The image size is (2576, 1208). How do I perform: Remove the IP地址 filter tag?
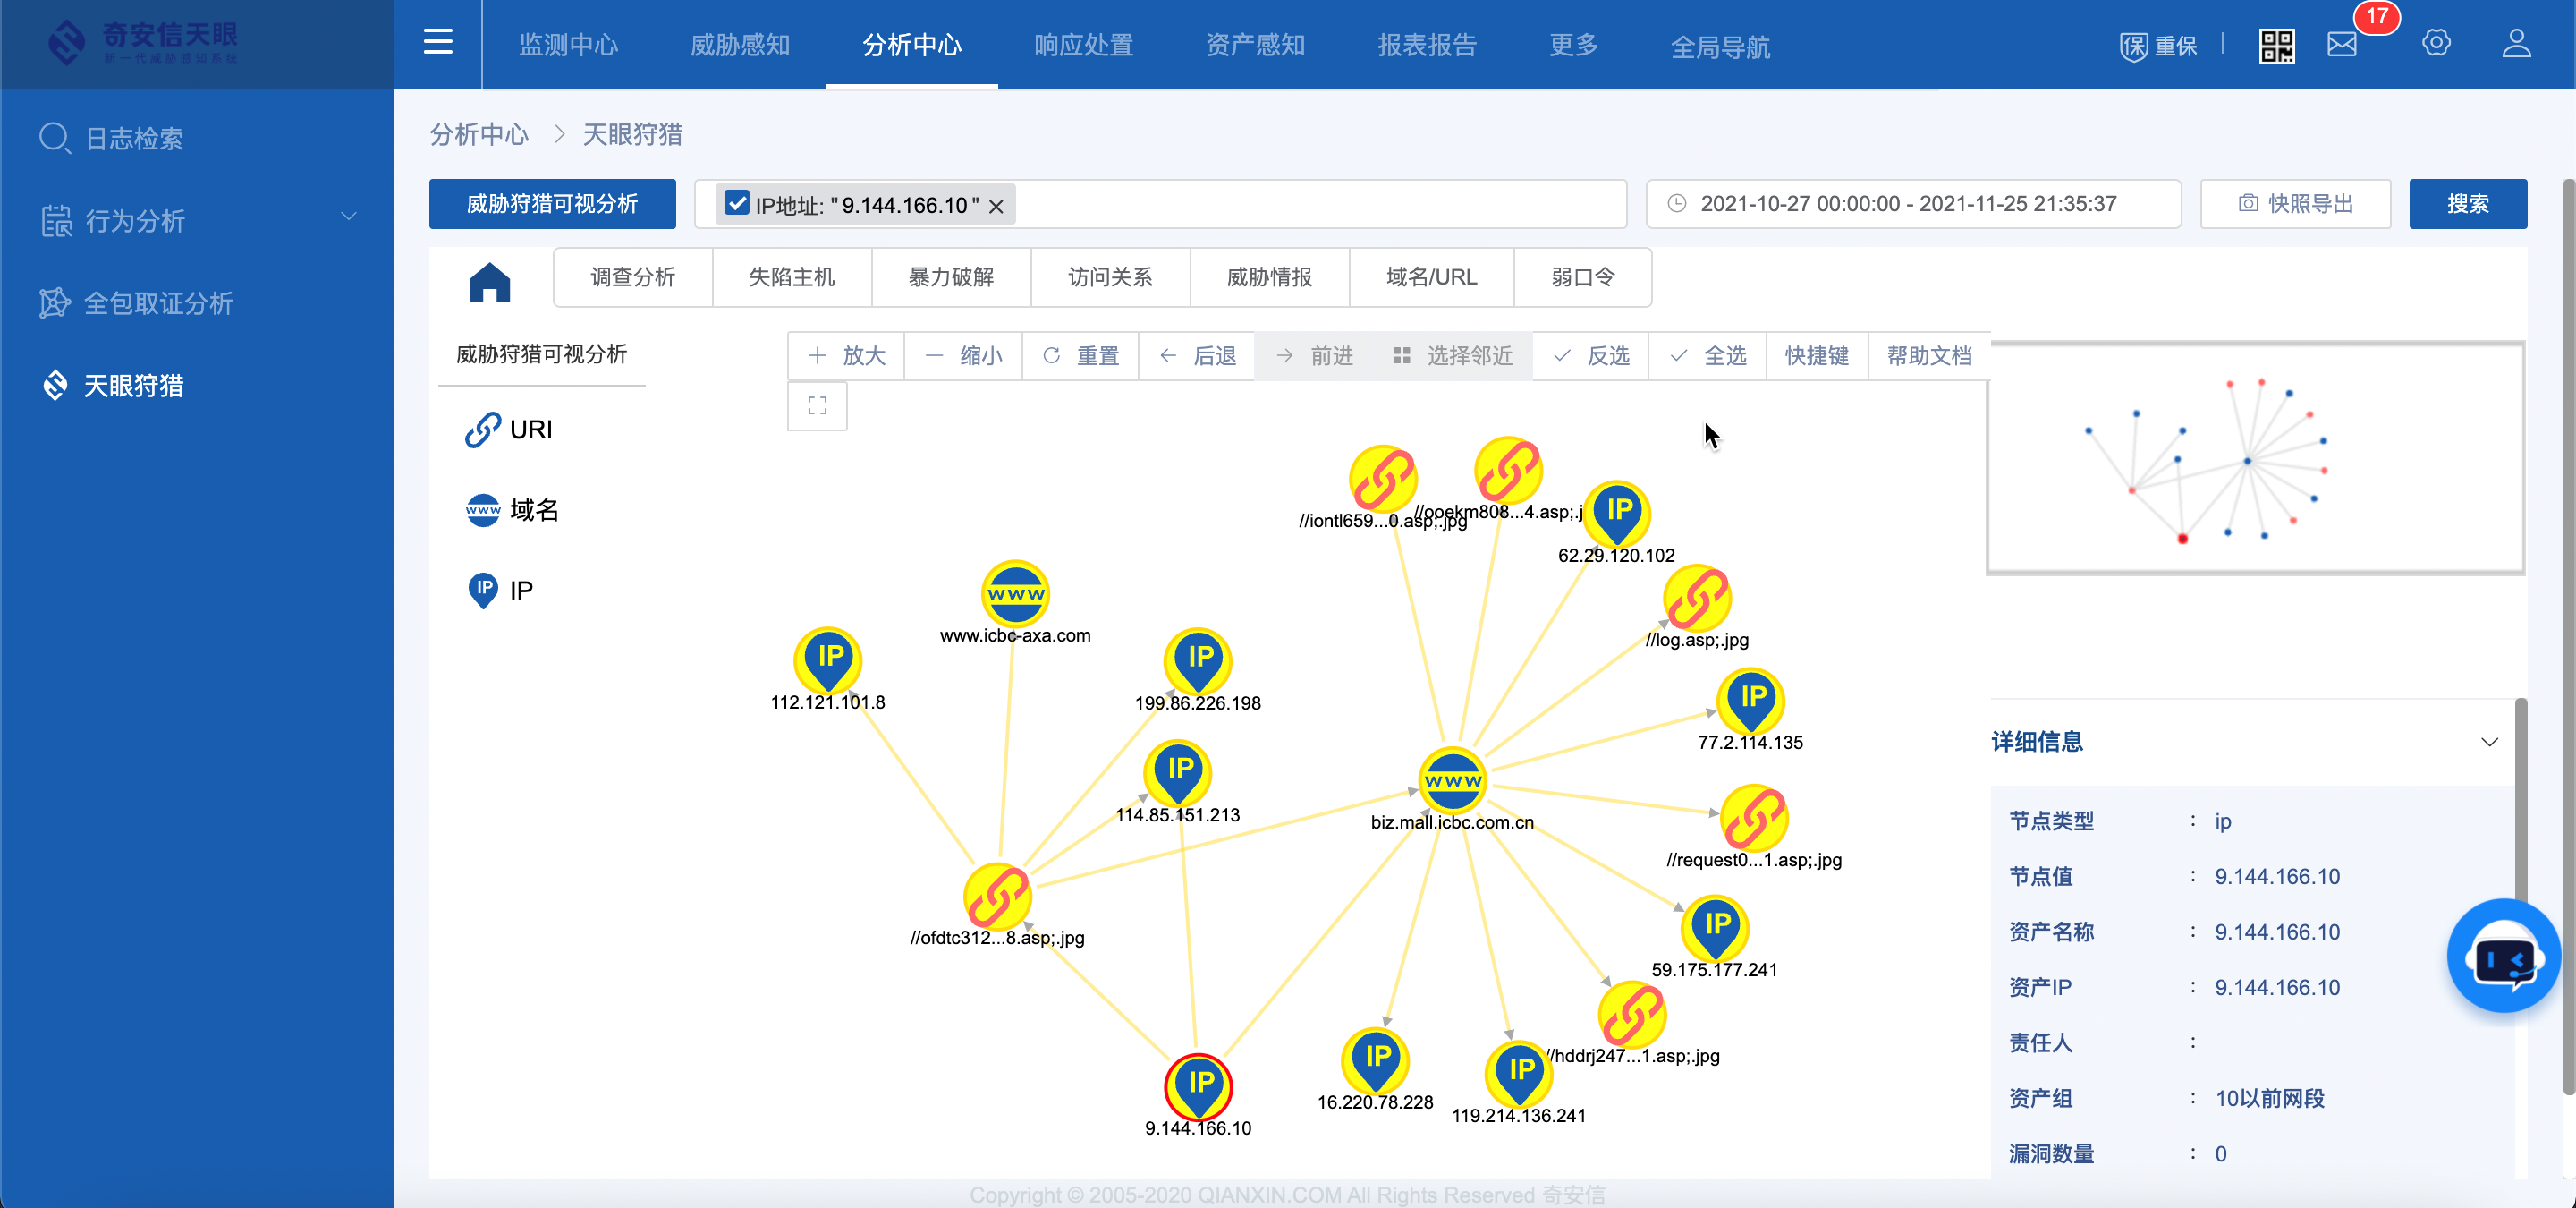[x=996, y=206]
